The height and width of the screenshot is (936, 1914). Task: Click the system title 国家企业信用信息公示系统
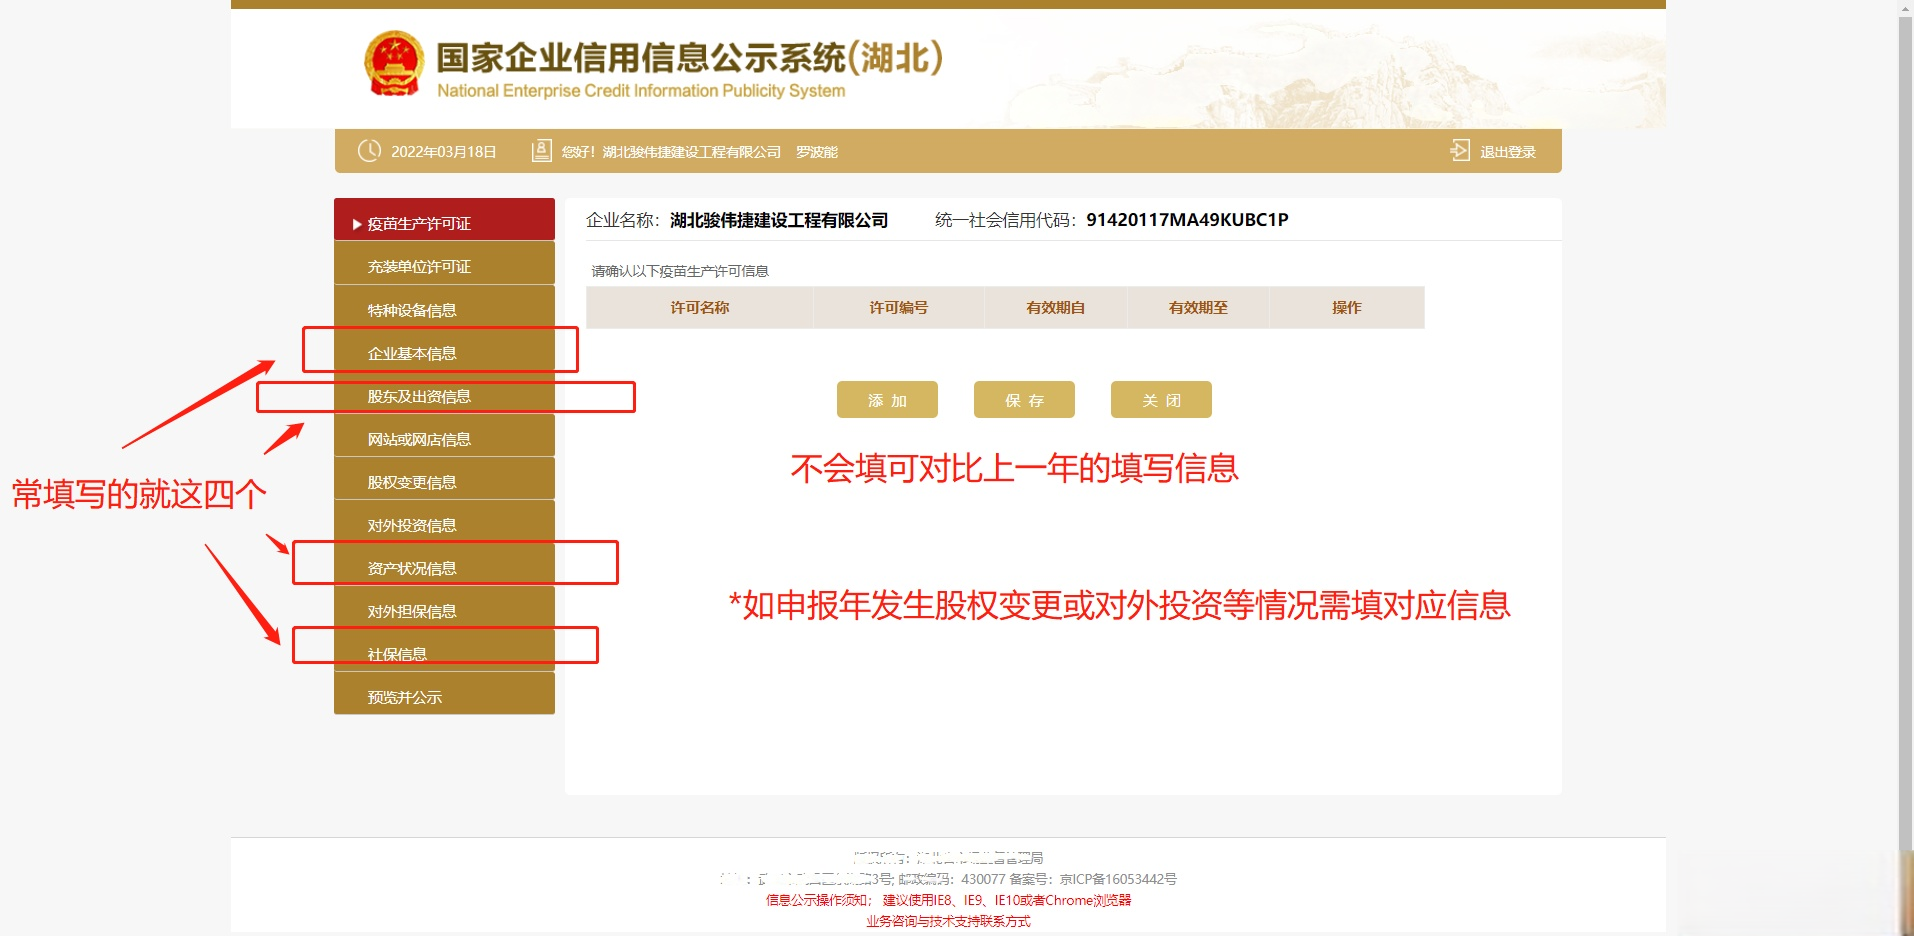[641, 58]
